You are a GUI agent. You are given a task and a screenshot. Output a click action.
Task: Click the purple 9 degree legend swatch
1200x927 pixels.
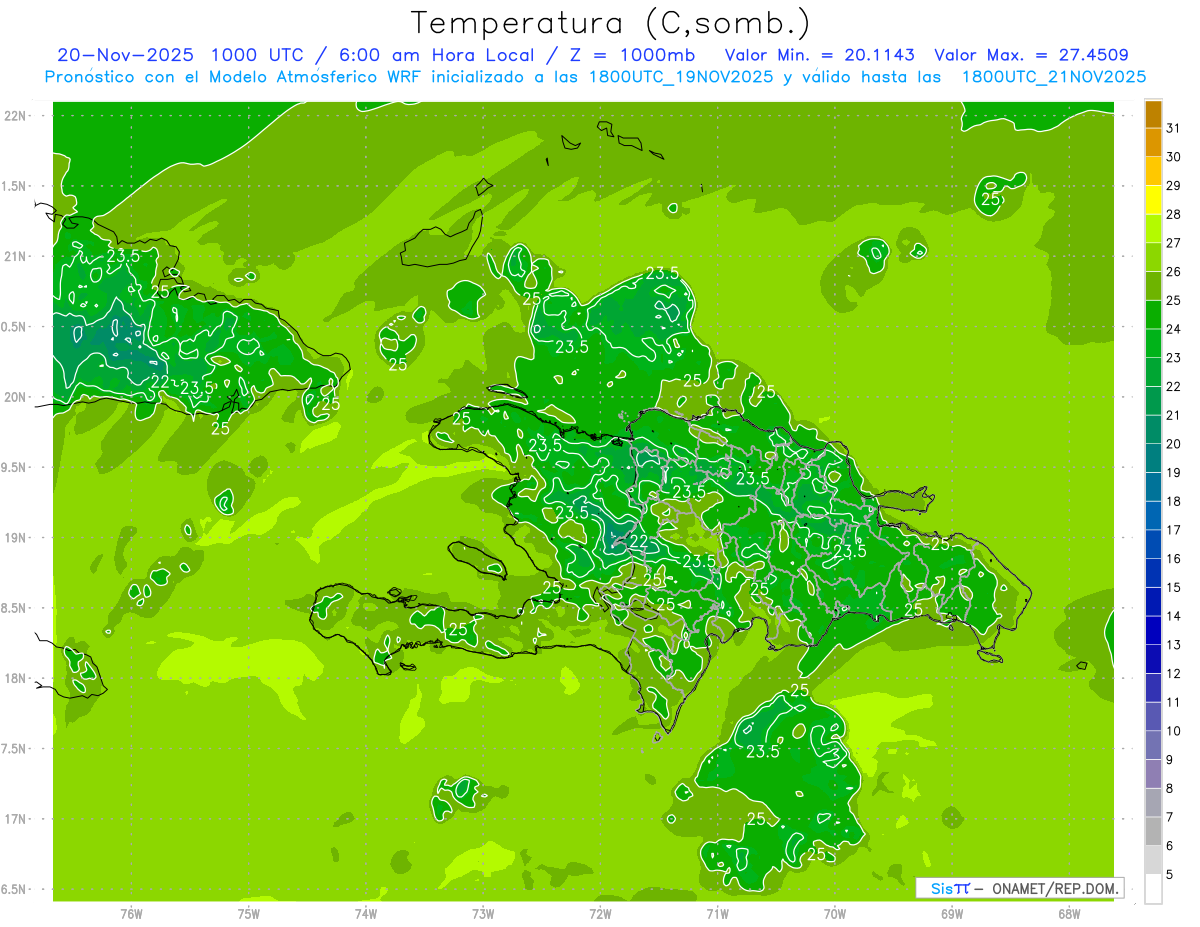point(1153,774)
